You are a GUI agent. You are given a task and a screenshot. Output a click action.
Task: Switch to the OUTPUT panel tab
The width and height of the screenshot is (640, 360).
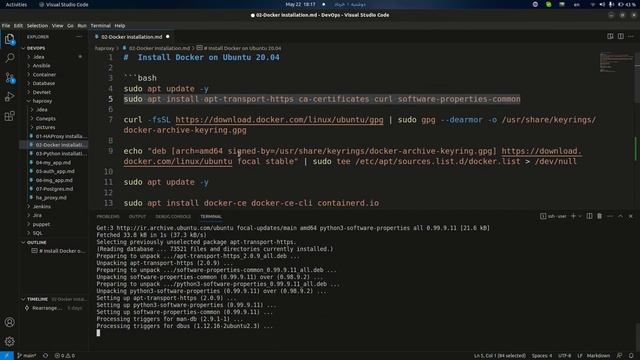[x=137, y=216]
